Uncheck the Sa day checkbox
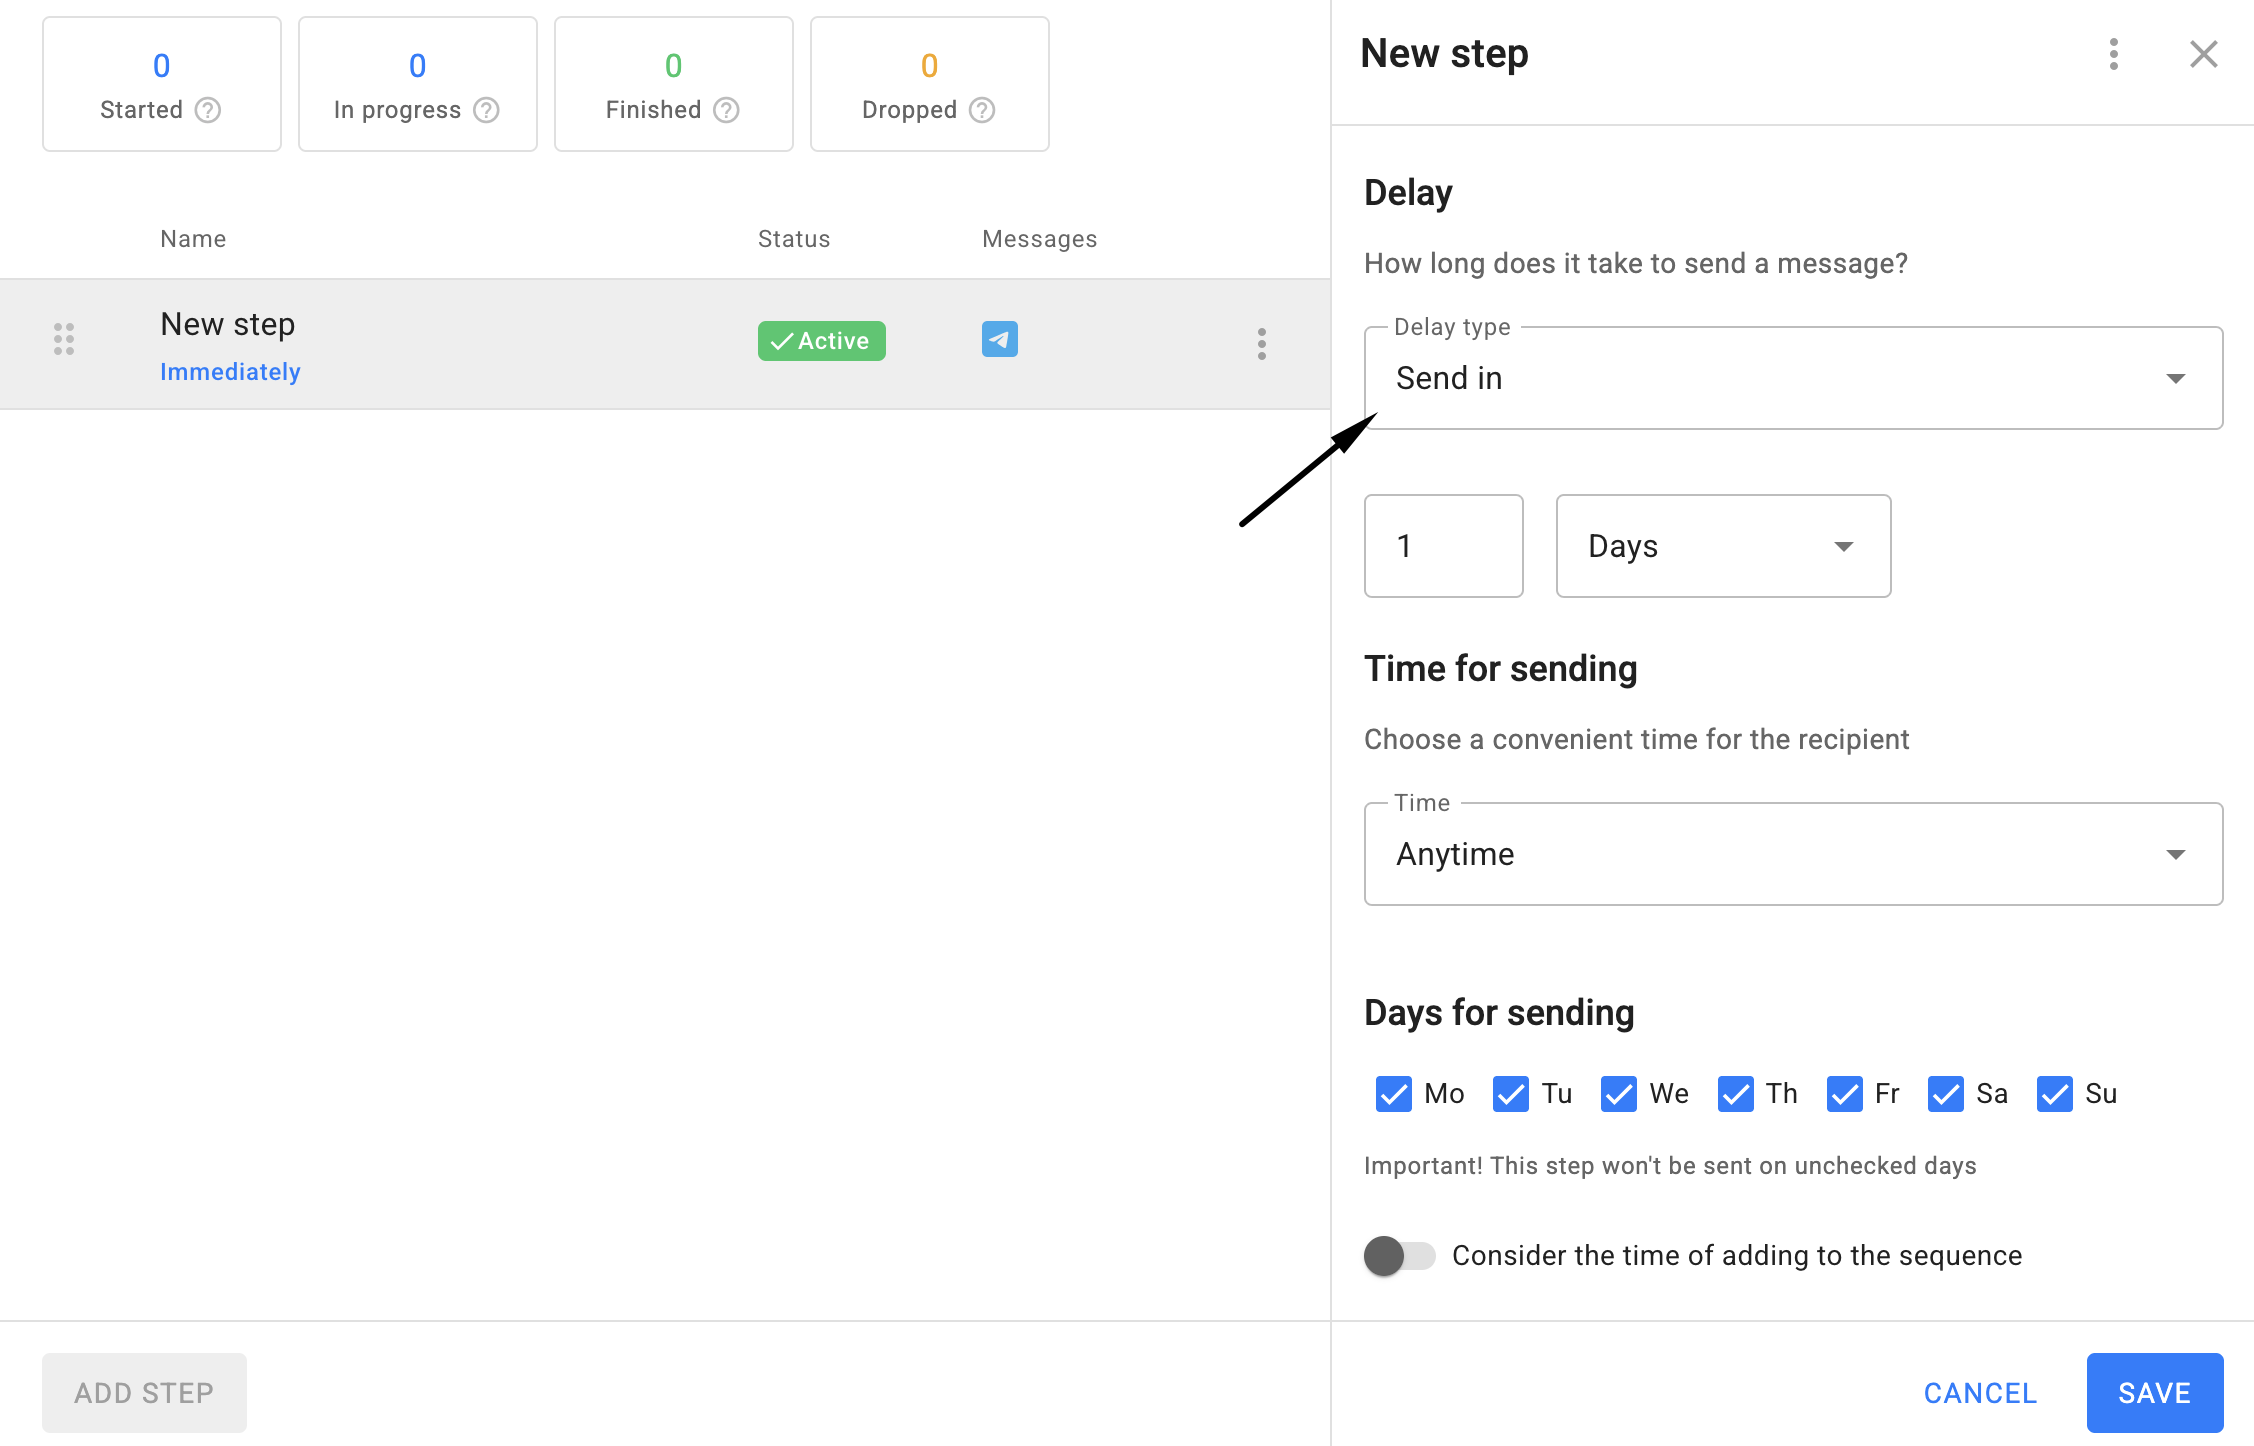Screen dimensions: 2254x1446 [1945, 1094]
